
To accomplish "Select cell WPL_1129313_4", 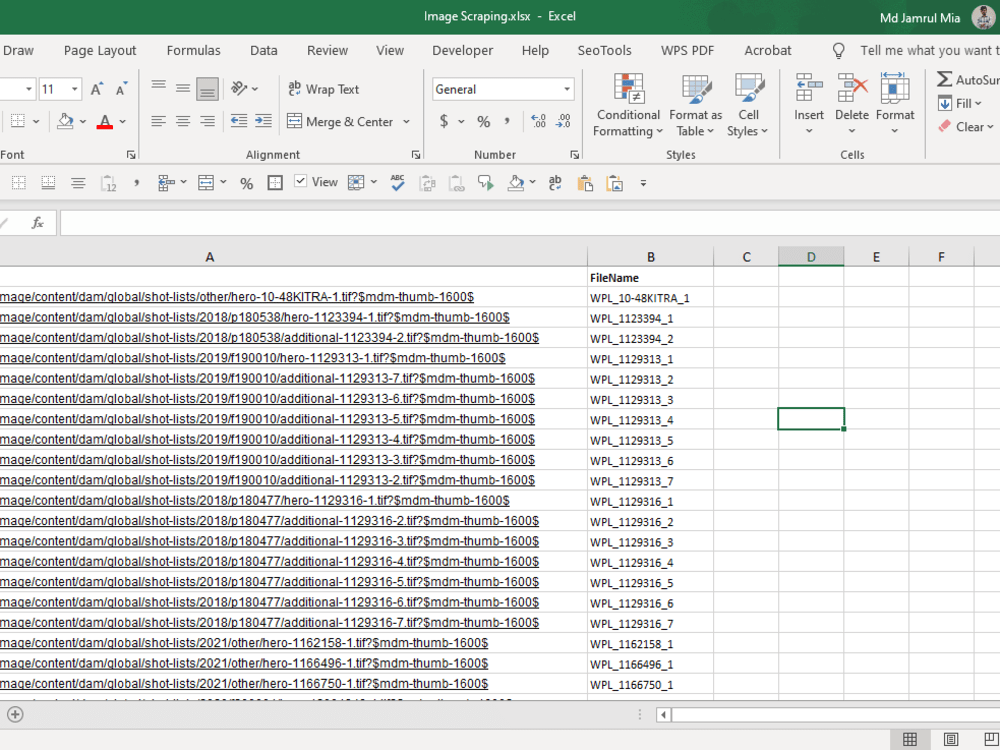I will pos(651,420).
